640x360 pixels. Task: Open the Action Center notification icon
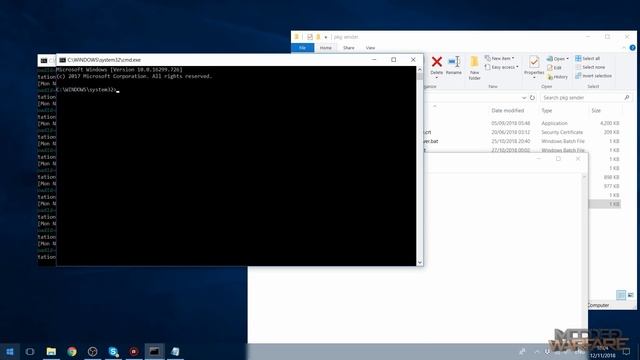point(627,351)
